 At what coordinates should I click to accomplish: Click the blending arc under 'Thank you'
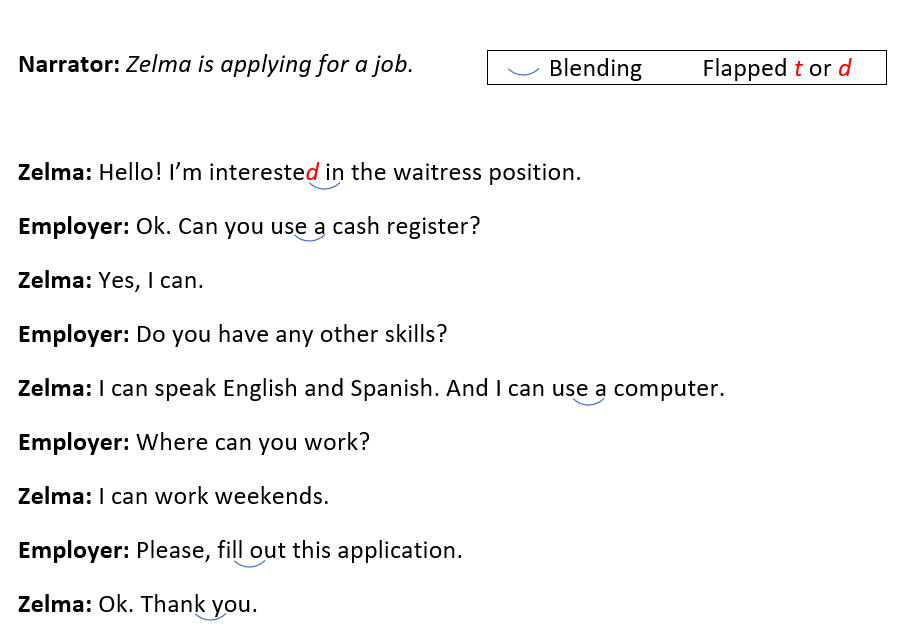click(x=210, y=616)
